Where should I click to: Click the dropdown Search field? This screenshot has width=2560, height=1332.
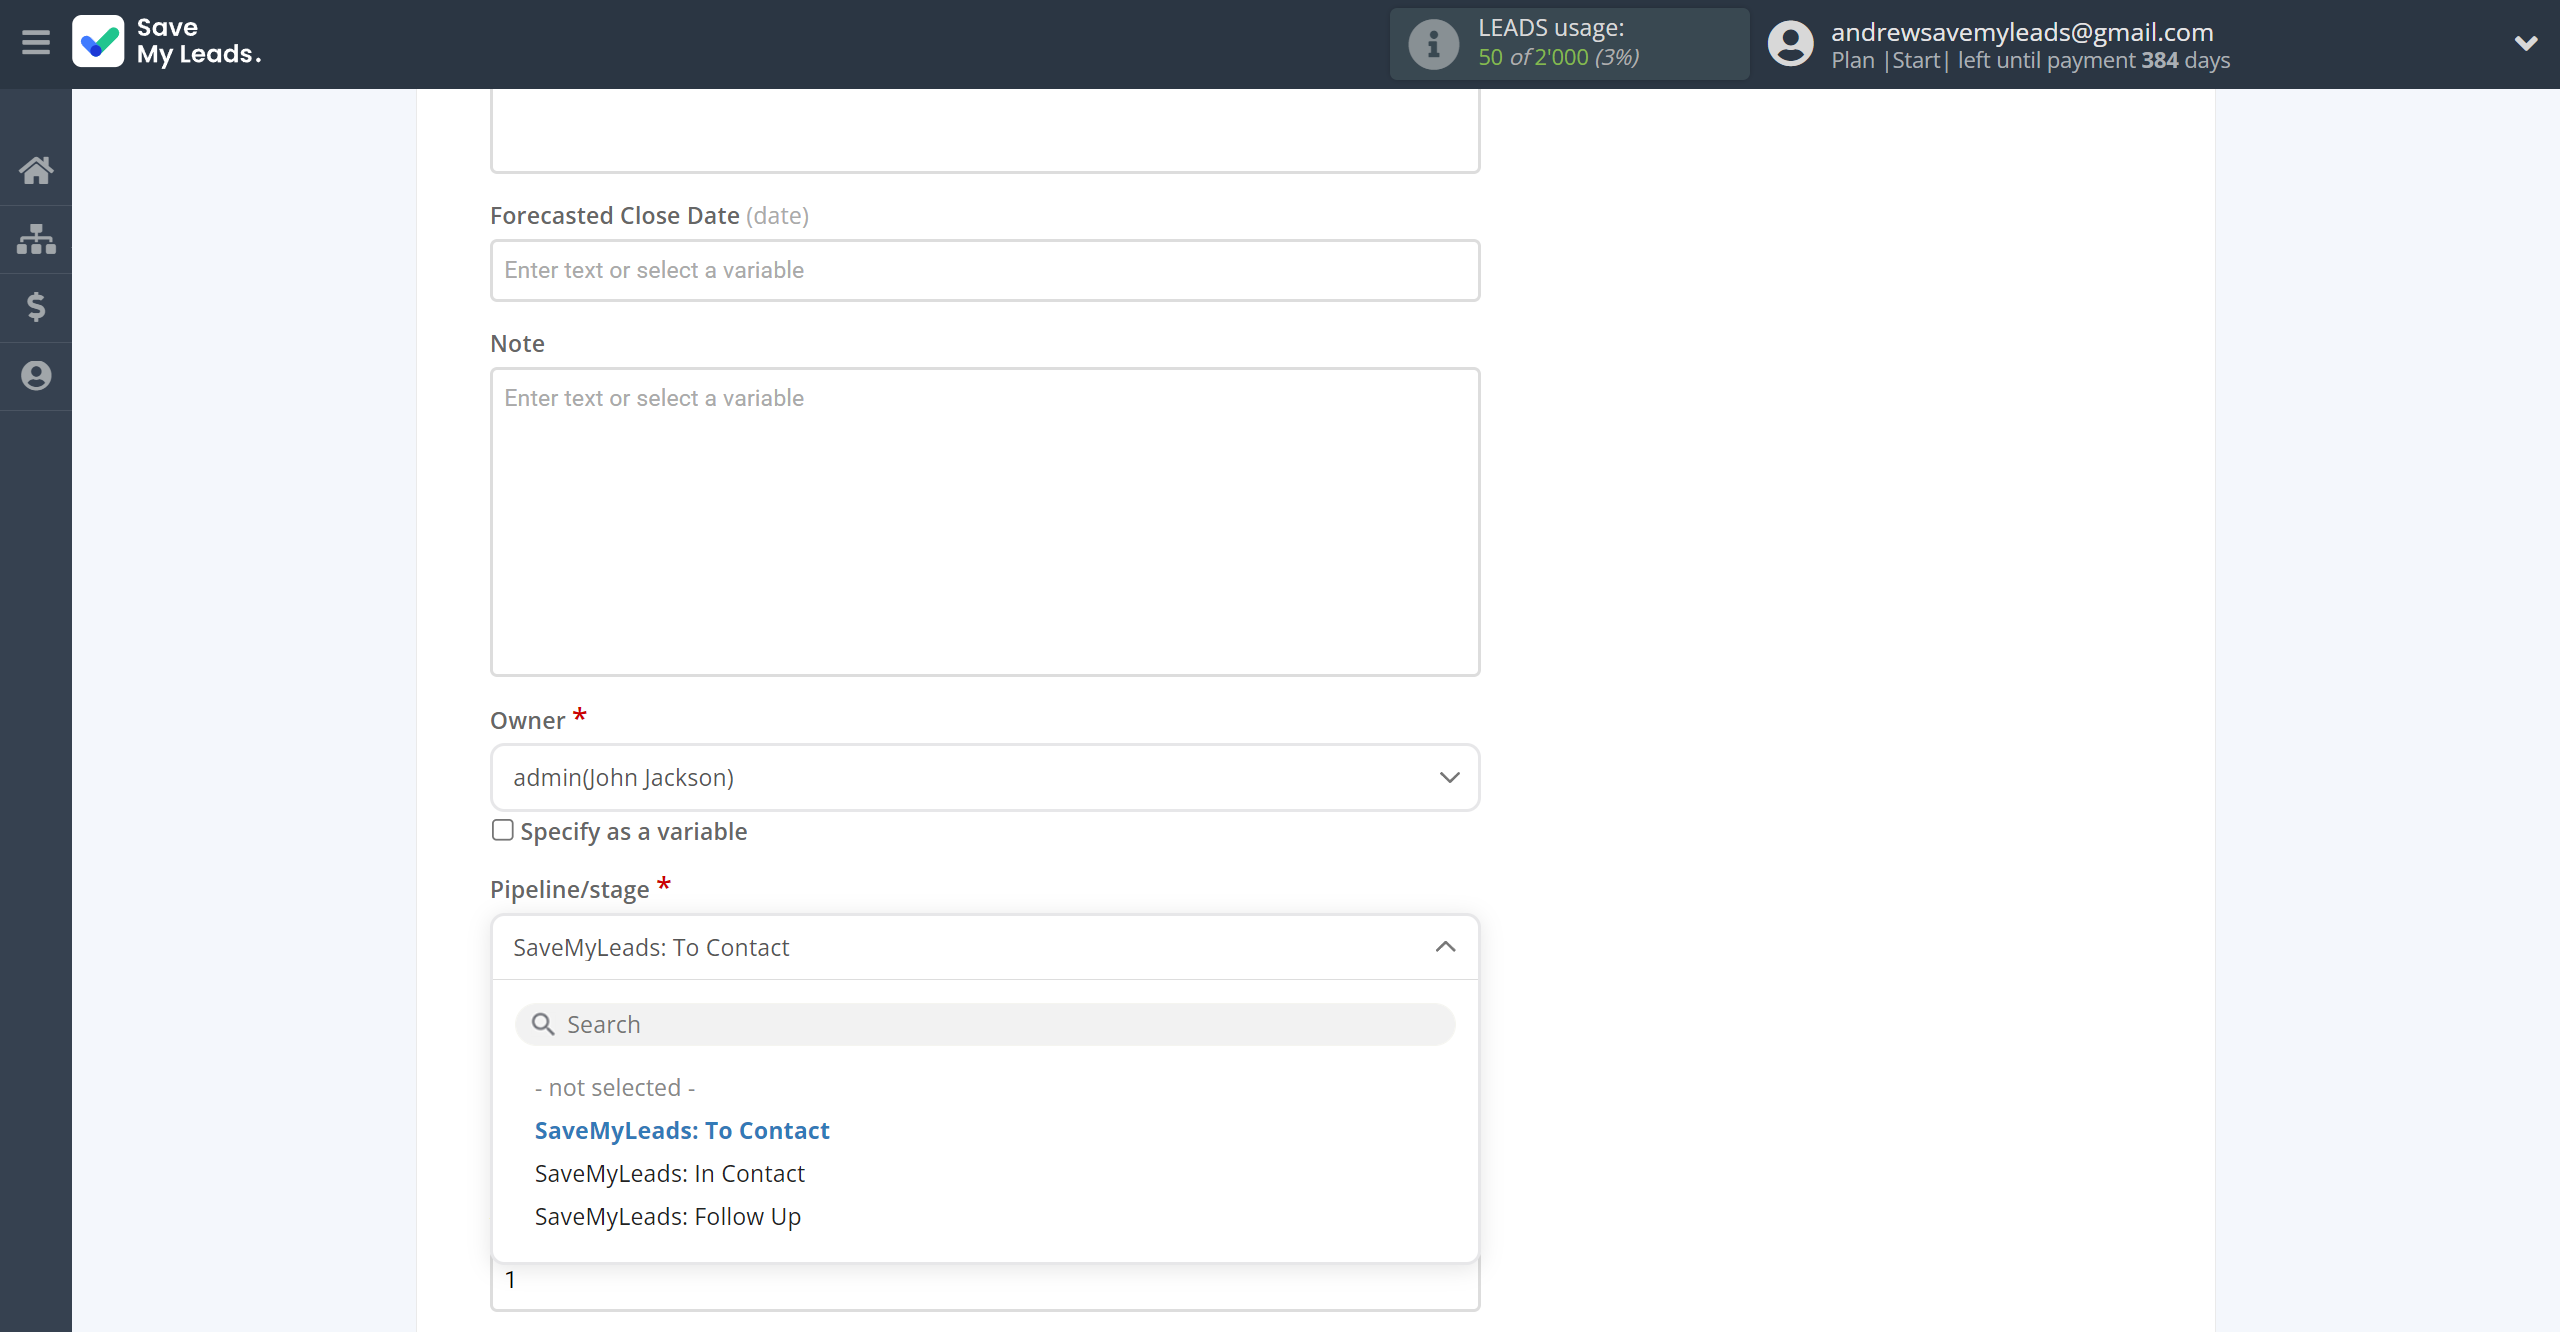(x=985, y=1025)
